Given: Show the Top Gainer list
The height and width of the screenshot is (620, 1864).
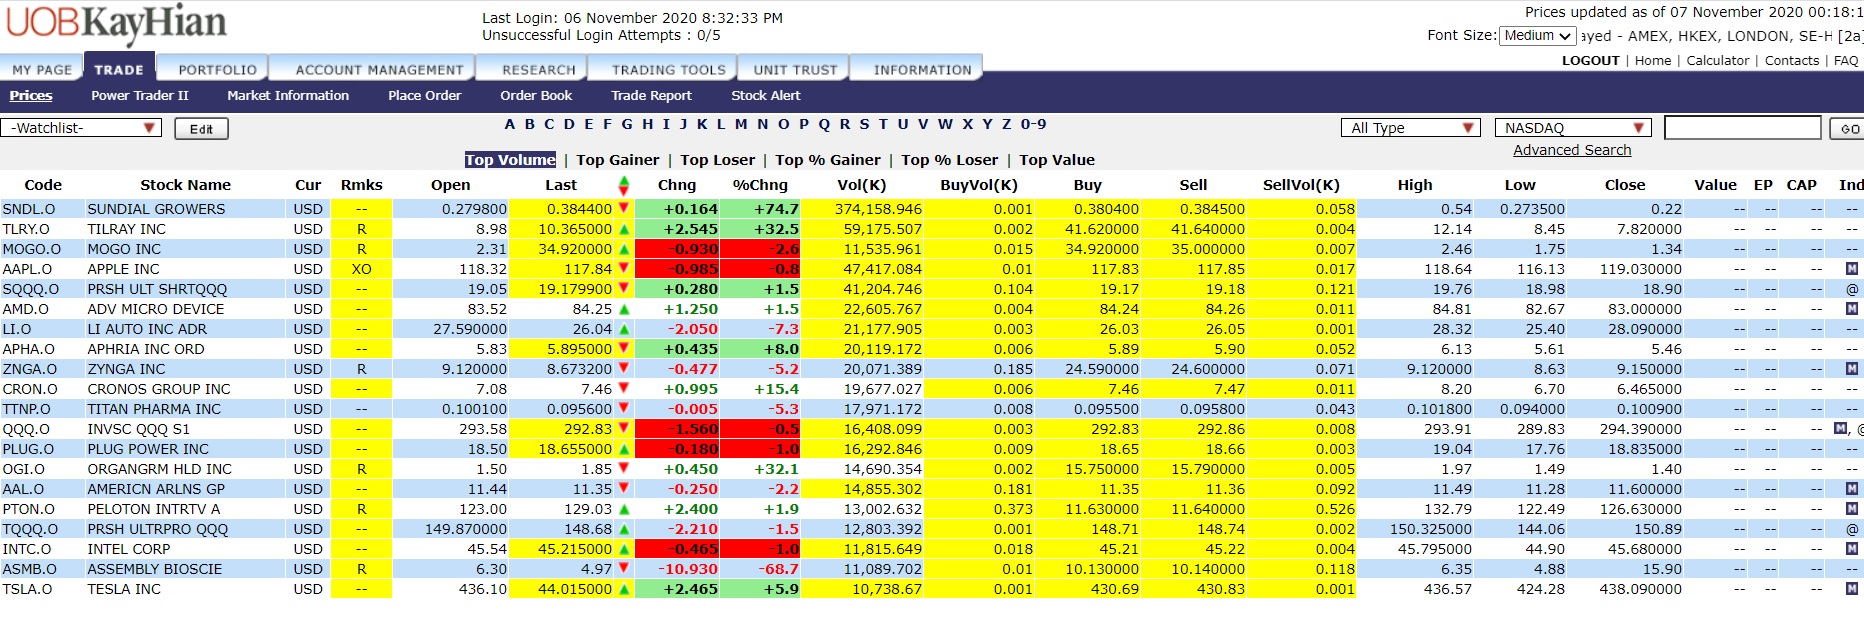Looking at the screenshot, I should click(x=617, y=160).
